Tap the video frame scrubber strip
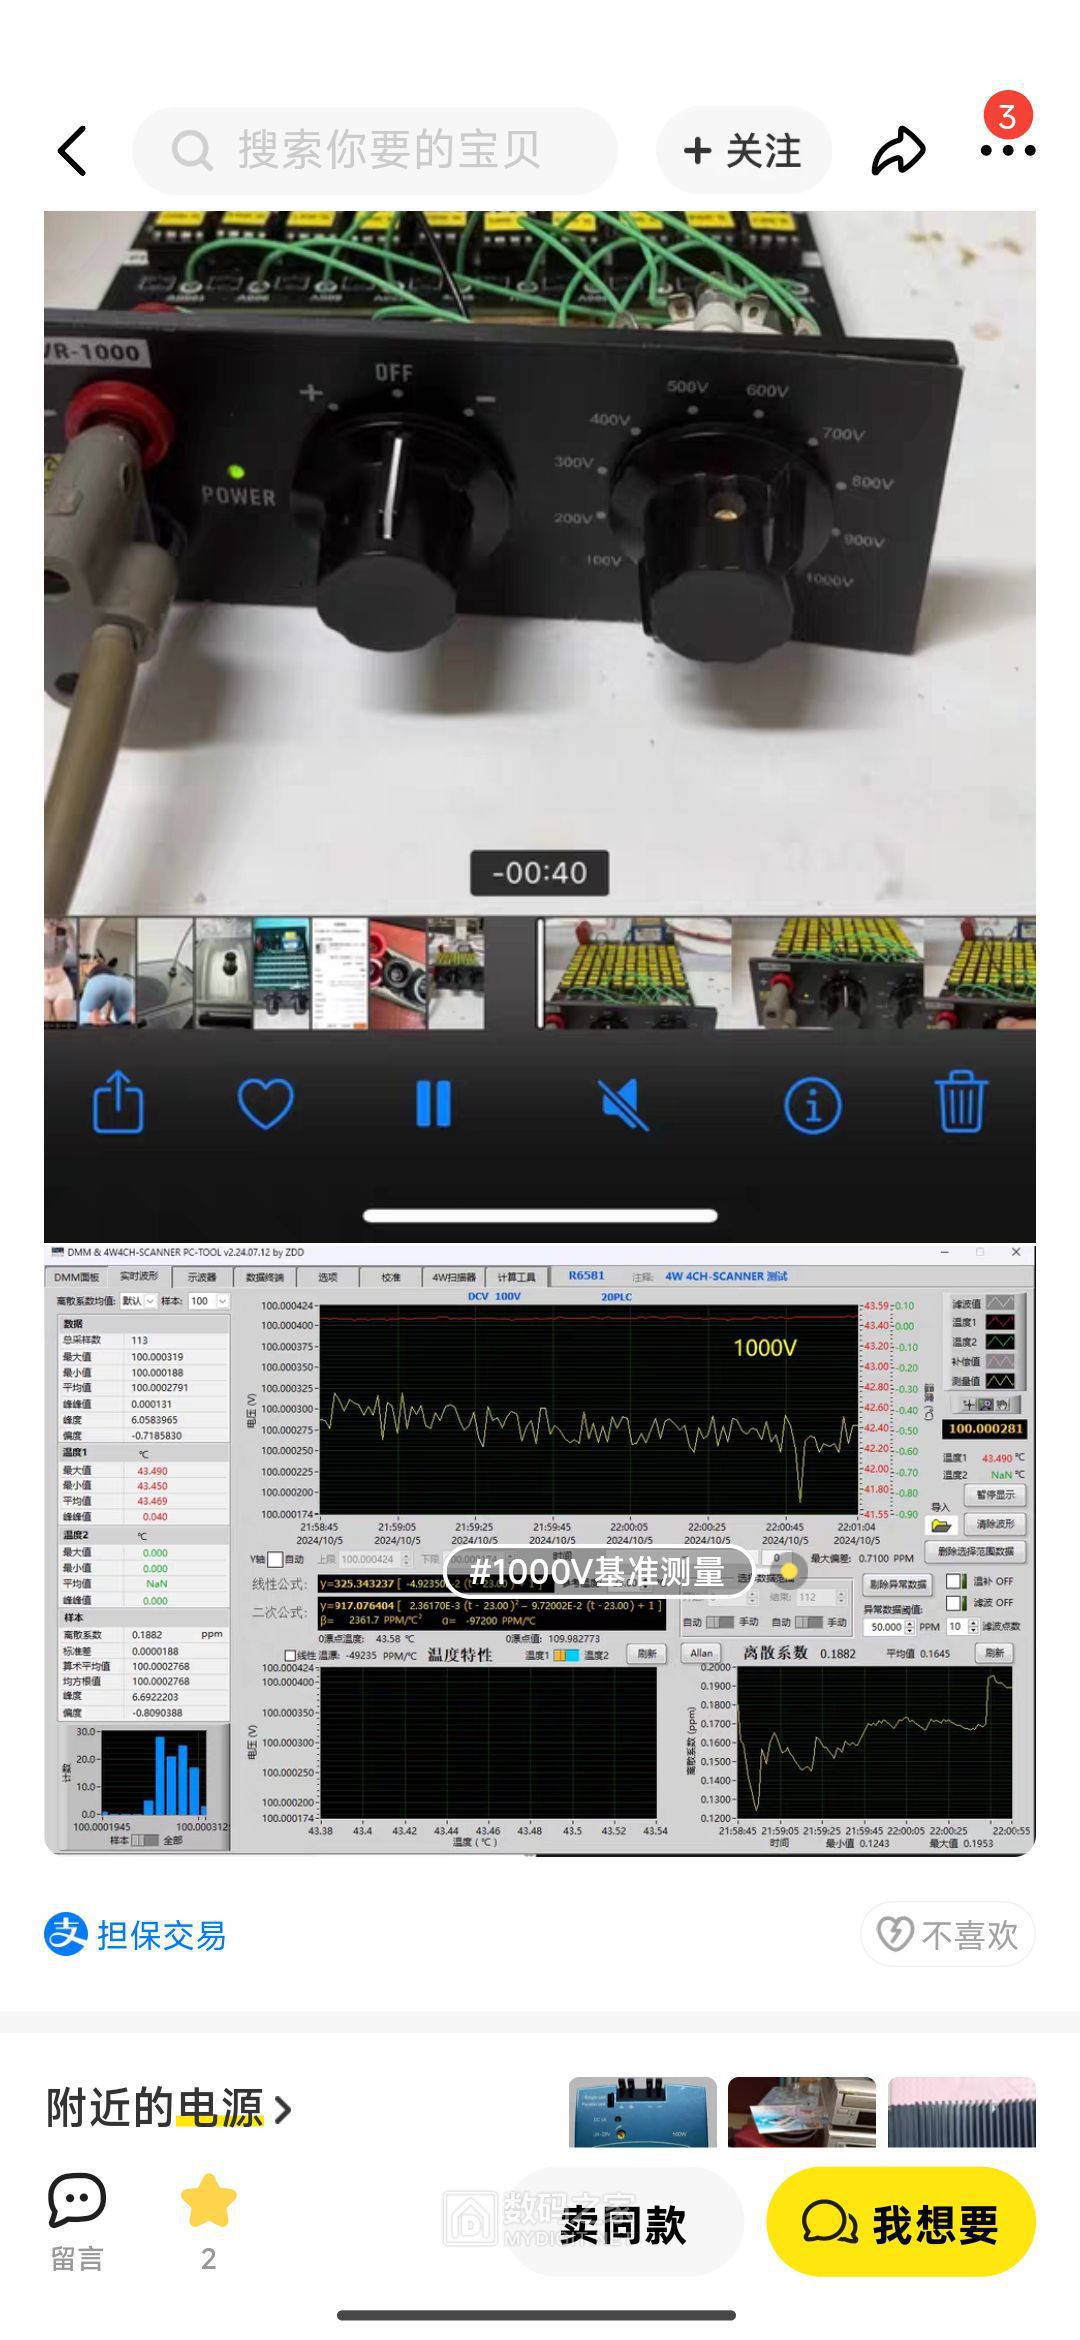The image size is (1080, 2340). [540, 973]
